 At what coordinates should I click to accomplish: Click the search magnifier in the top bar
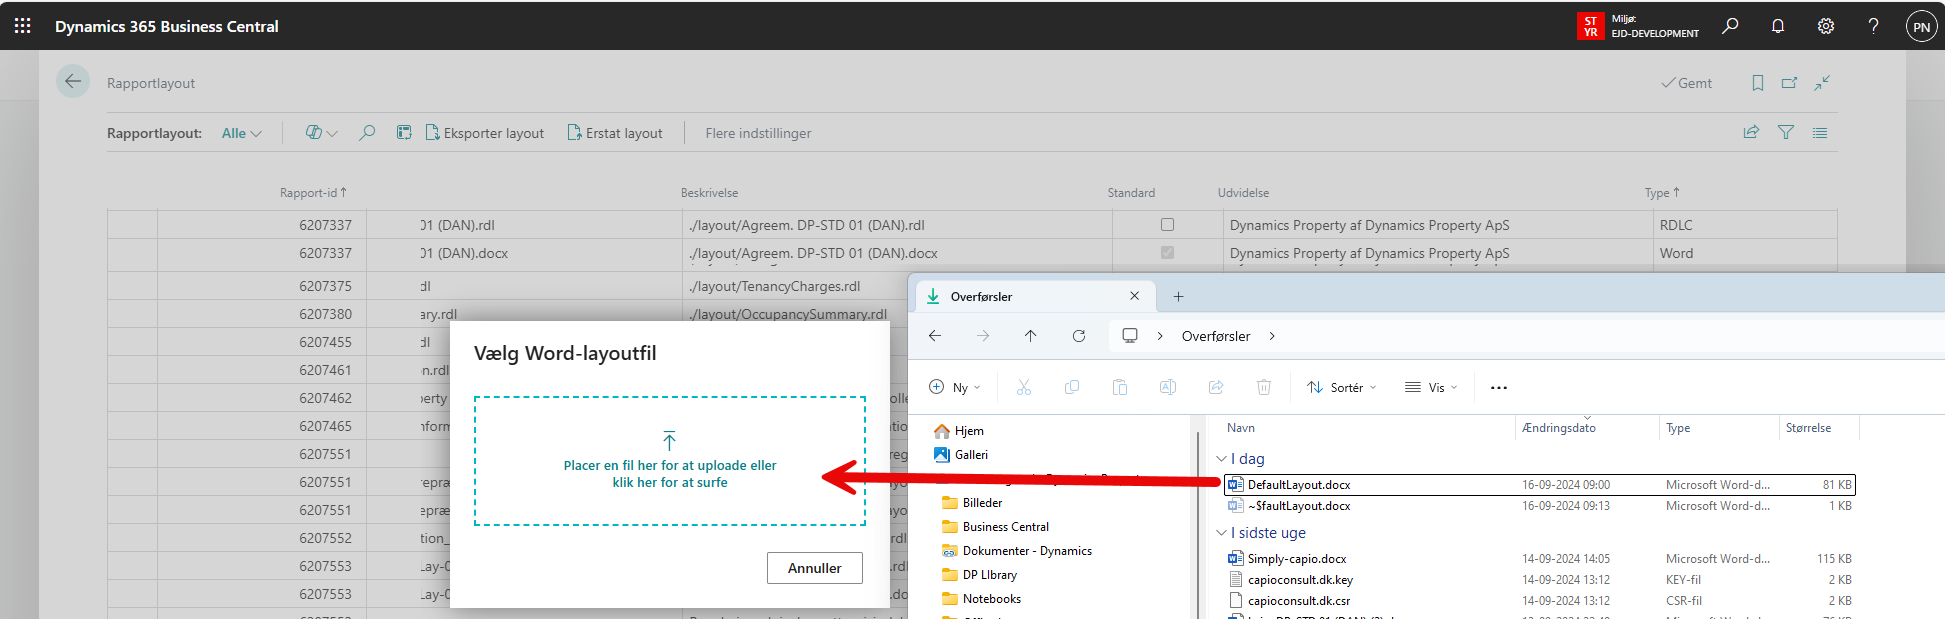1730,26
